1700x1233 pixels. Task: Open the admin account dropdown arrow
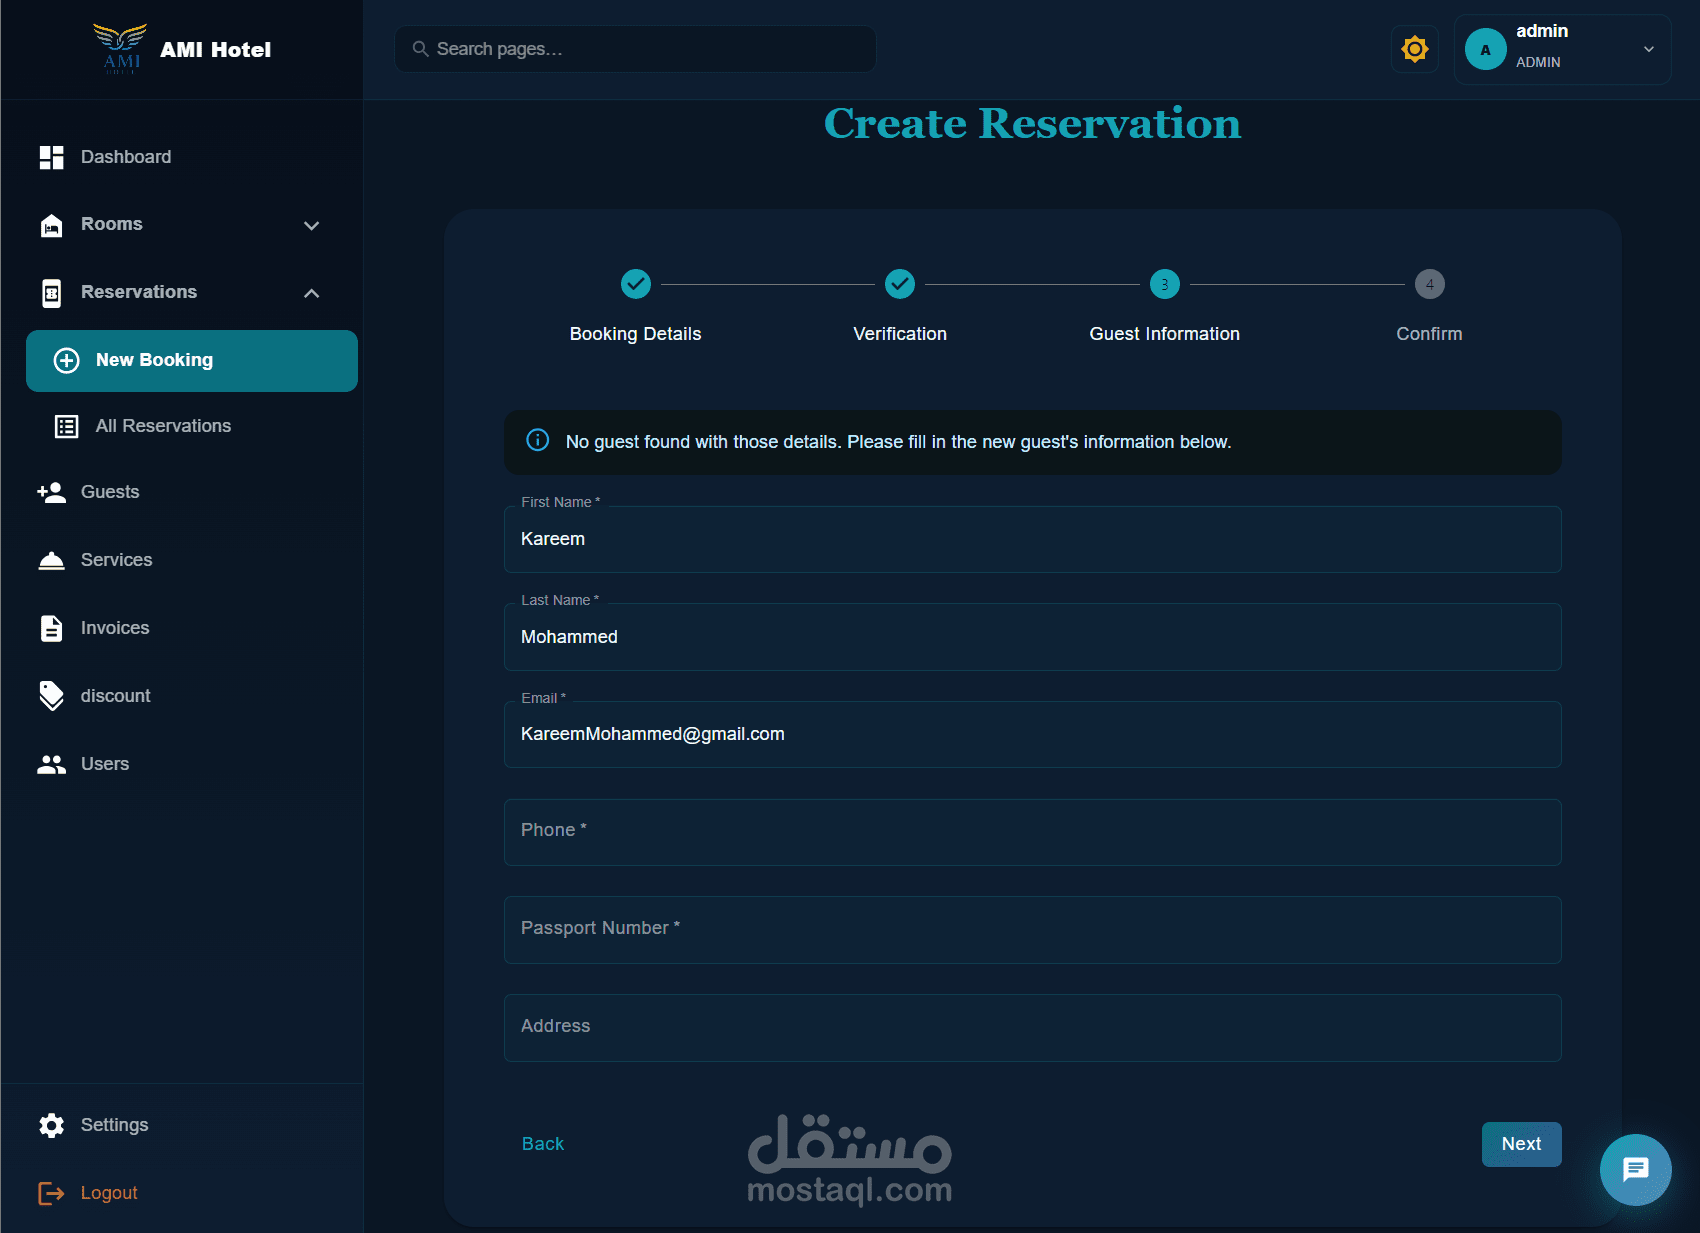tap(1648, 49)
